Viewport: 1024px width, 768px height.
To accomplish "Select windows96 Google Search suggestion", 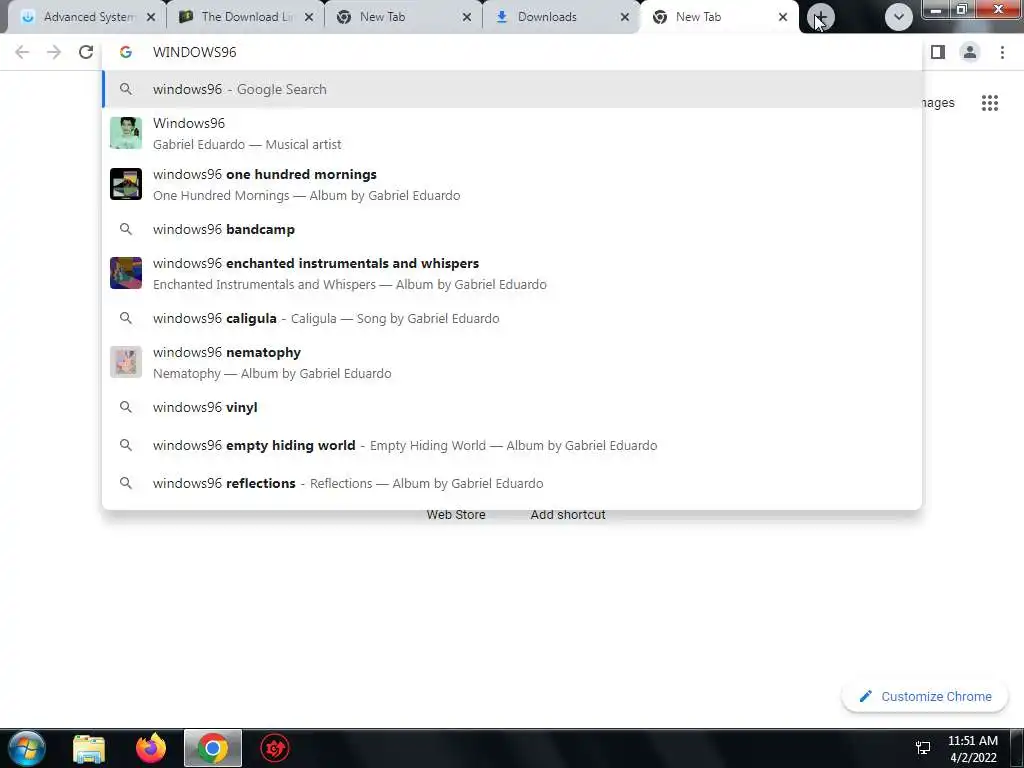I will 512,89.
